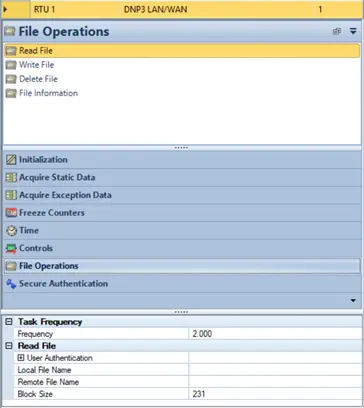The image size is (364, 408).
Task: Click the Read File folder icon
Action: pos(11,51)
